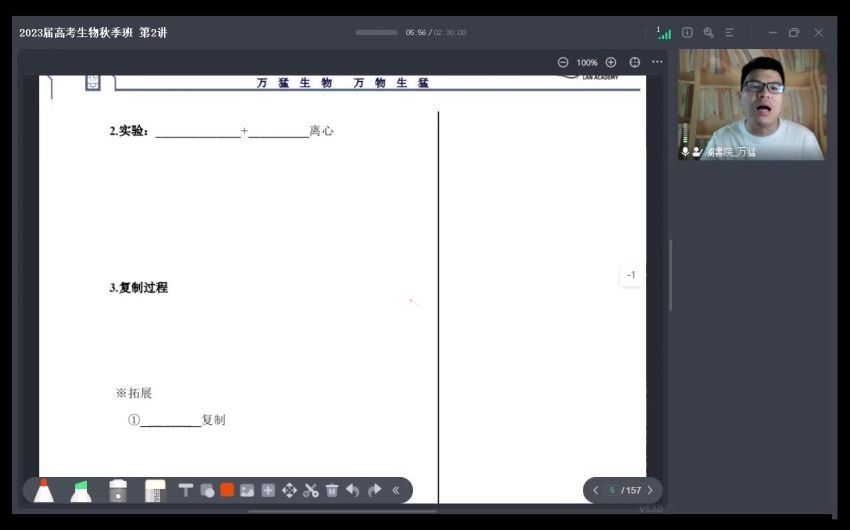Image resolution: width=850 pixels, height=530 pixels.
Task: Redo the last drawing action
Action: [375, 490]
